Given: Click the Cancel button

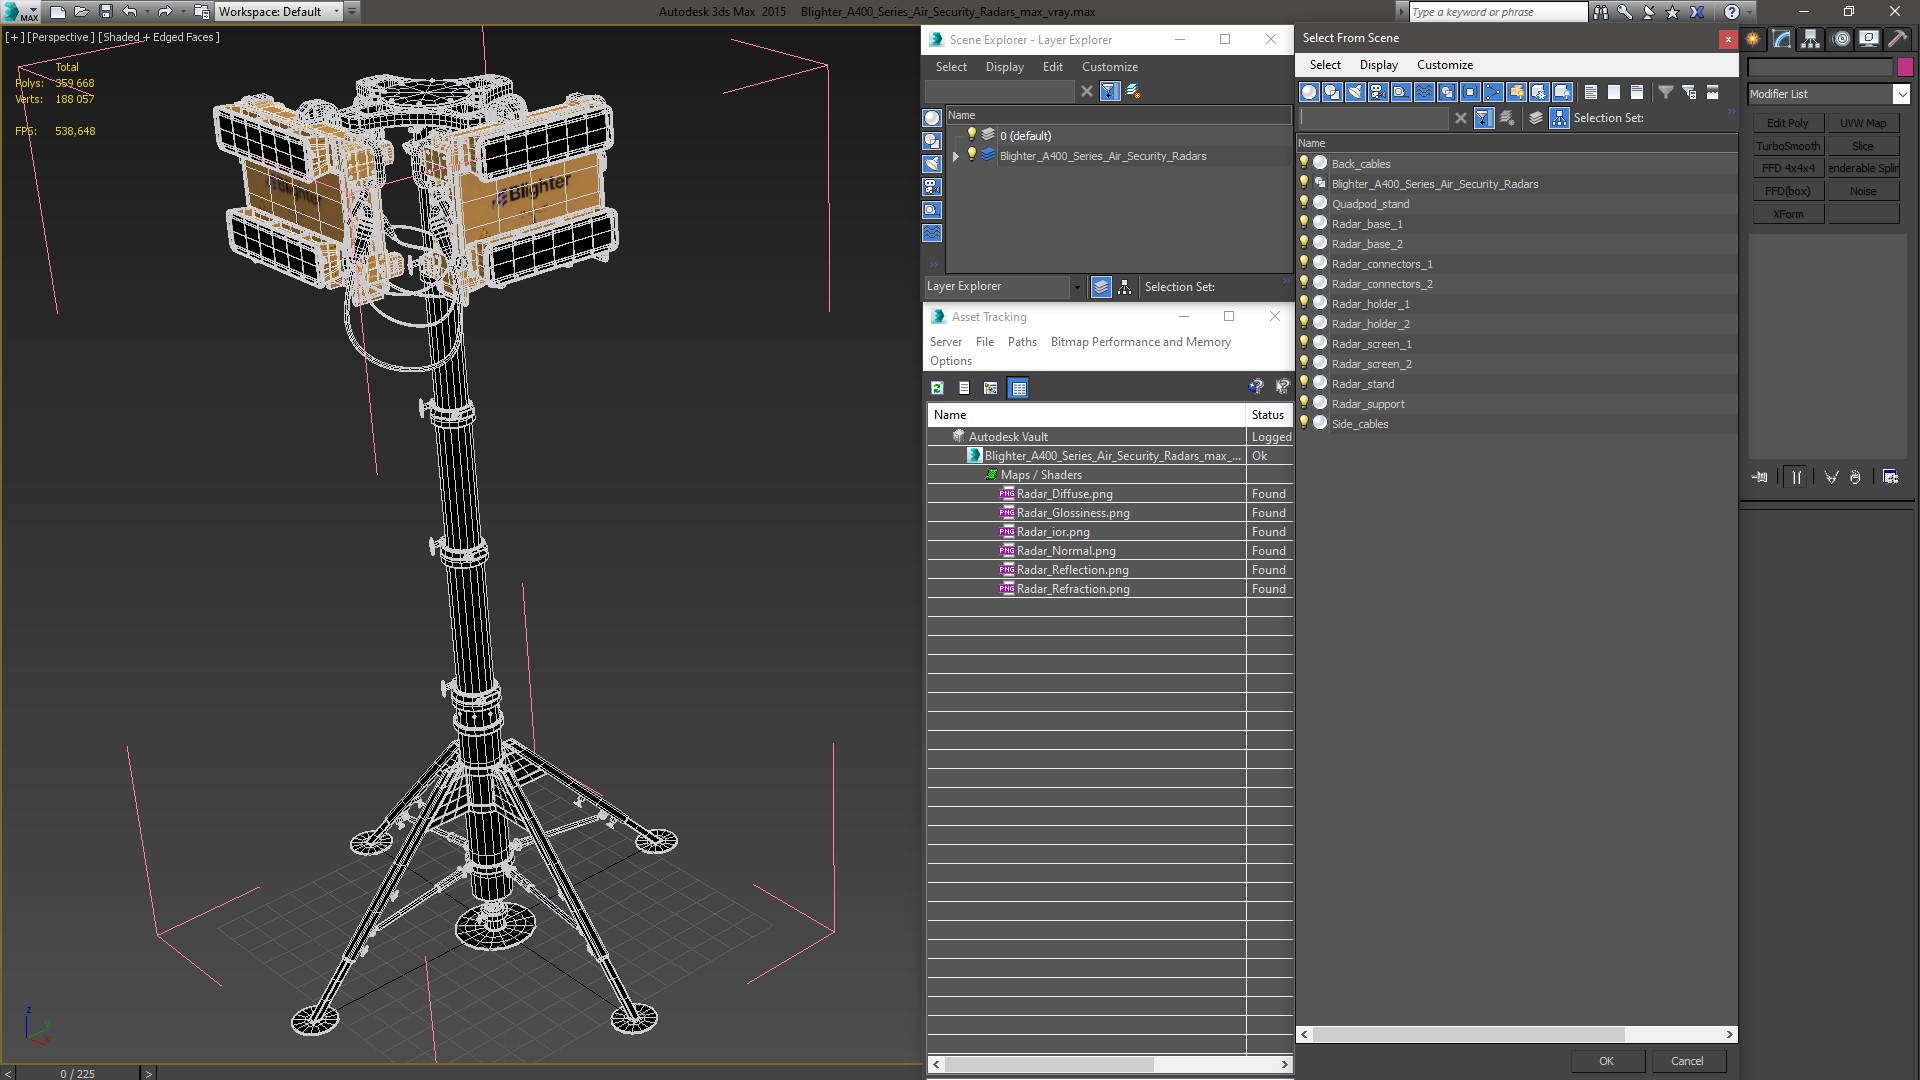Looking at the screenshot, I should click(x=1687, y=1061).
